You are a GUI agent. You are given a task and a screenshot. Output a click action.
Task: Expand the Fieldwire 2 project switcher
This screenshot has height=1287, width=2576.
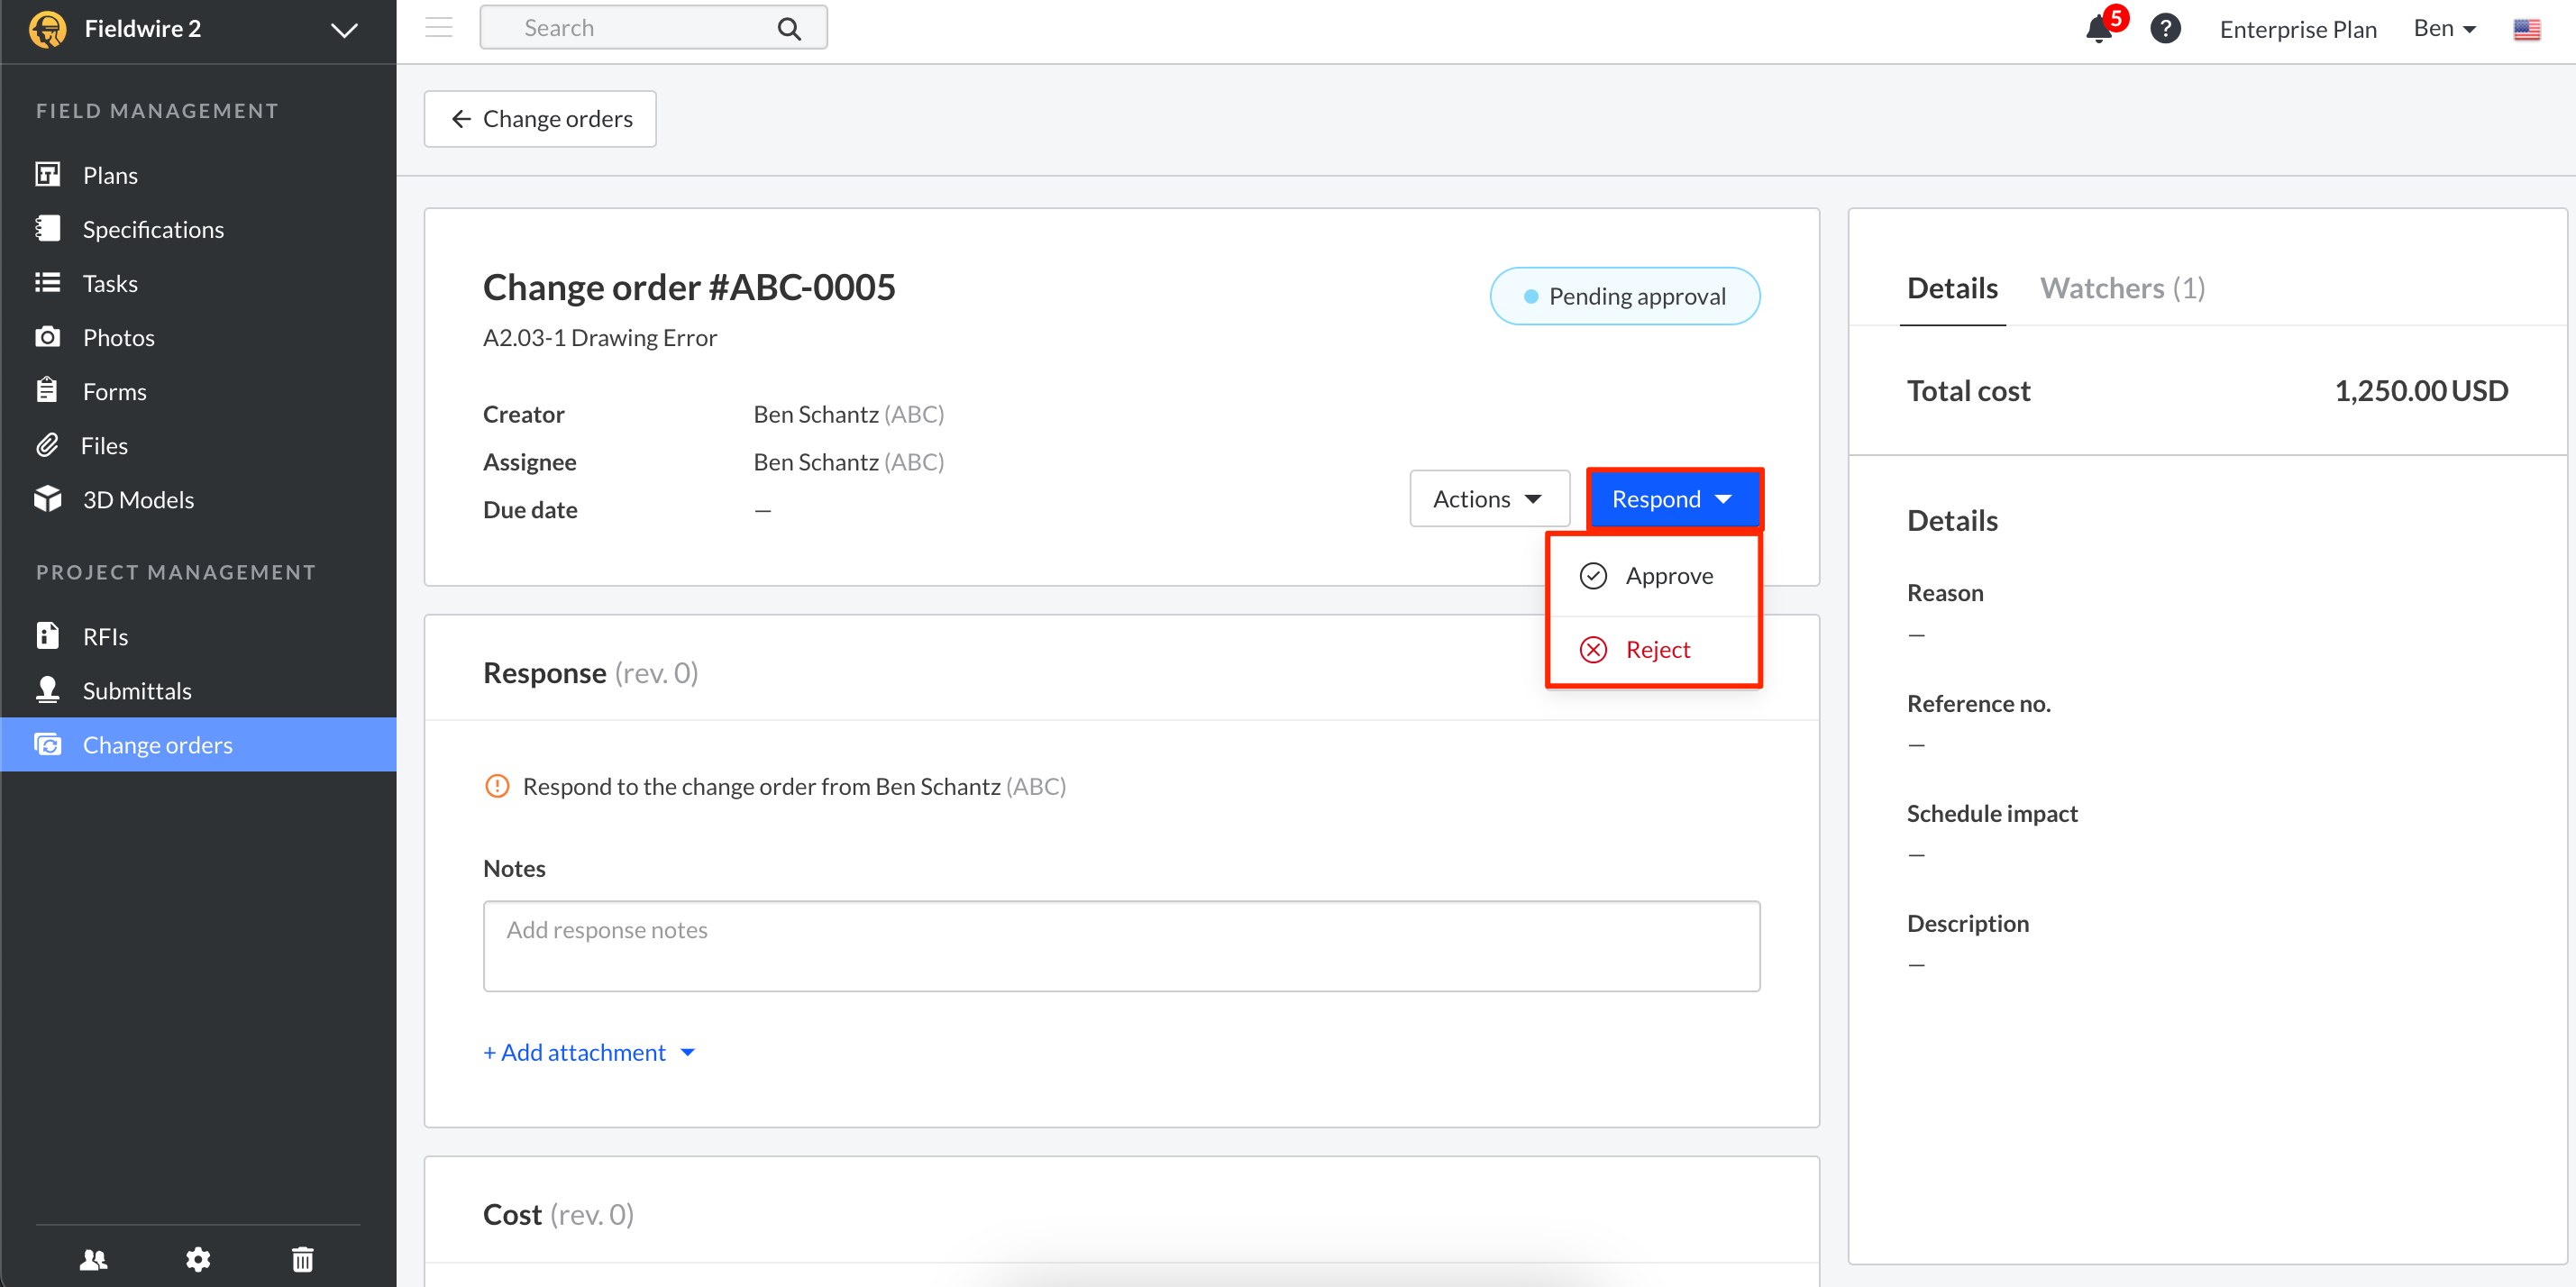coord(343,30)
